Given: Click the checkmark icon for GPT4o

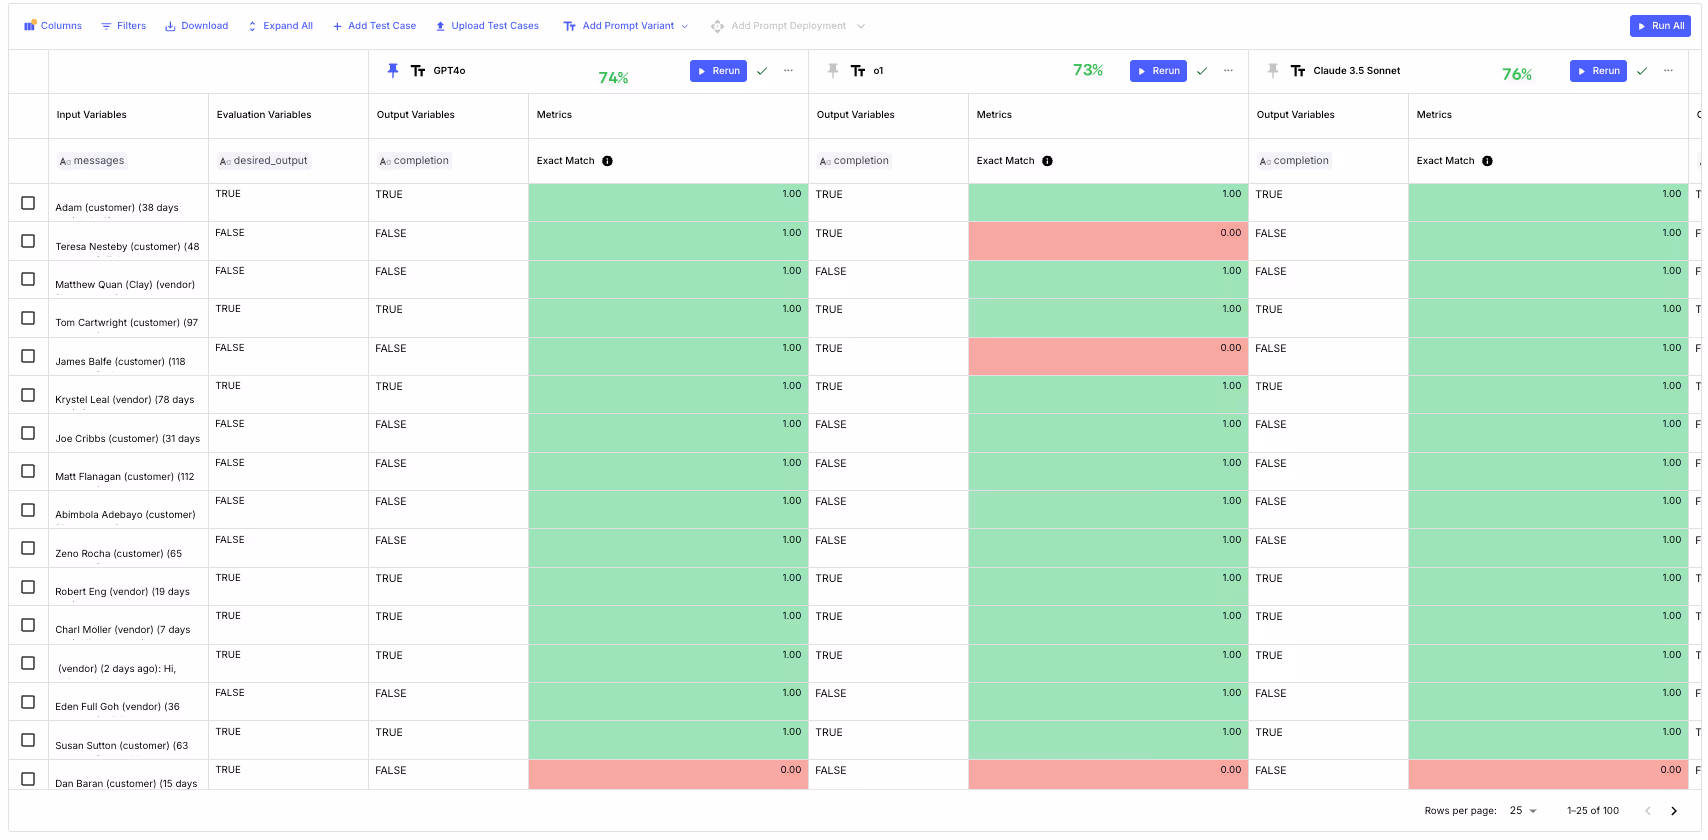Looking at the screenshot, I should pos(762,71).
